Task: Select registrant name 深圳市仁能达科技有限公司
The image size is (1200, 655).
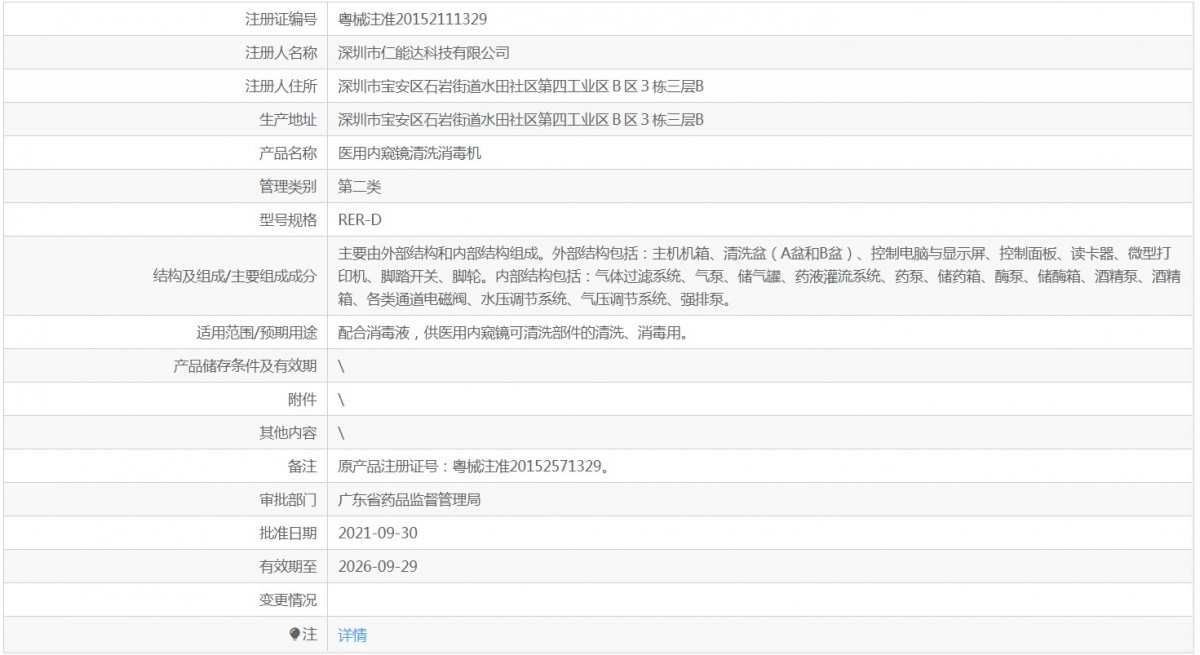Action: point(424,52)
